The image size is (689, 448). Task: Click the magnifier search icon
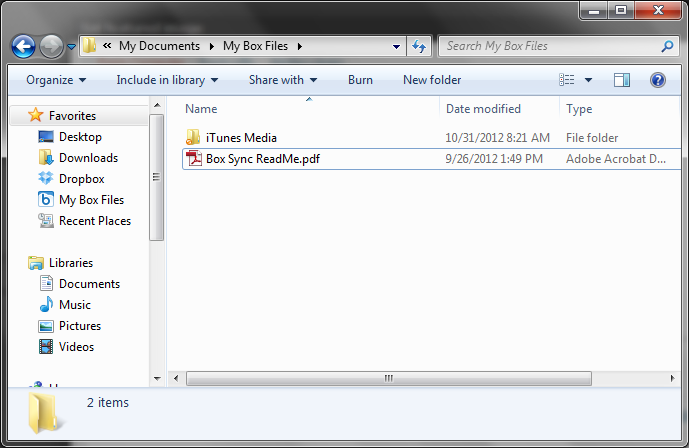click(x=667, y=46)
